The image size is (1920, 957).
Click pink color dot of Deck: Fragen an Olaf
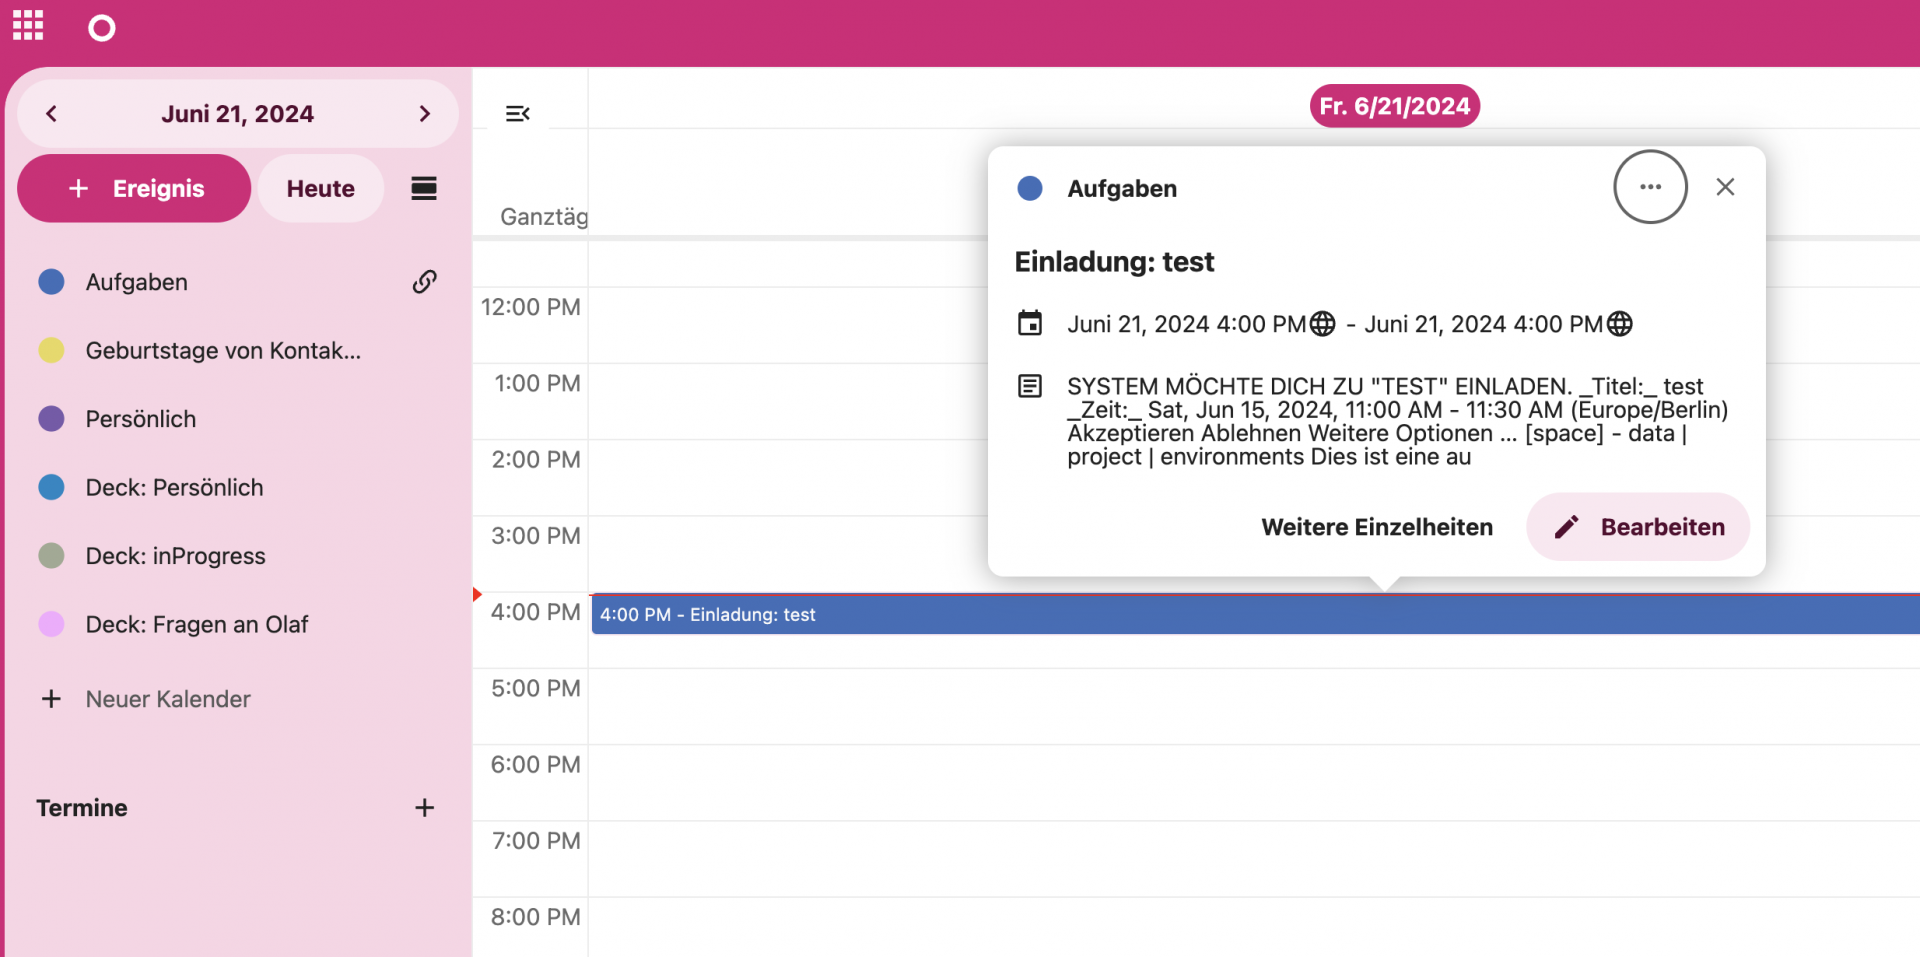tap(51, 624)
